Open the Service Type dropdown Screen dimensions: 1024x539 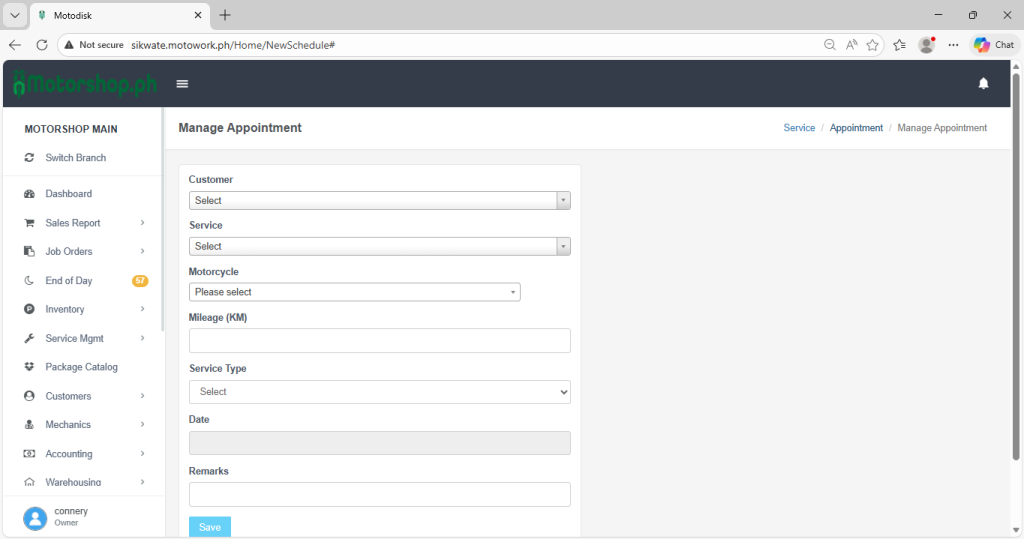click(x=379, y=392)
